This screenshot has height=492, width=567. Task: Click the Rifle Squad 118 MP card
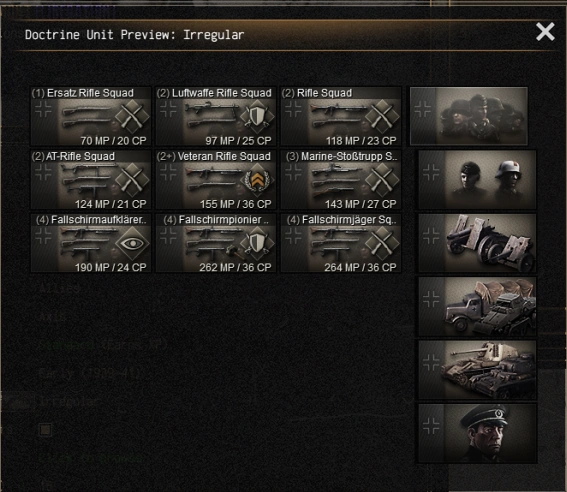(x=341, y=116)
